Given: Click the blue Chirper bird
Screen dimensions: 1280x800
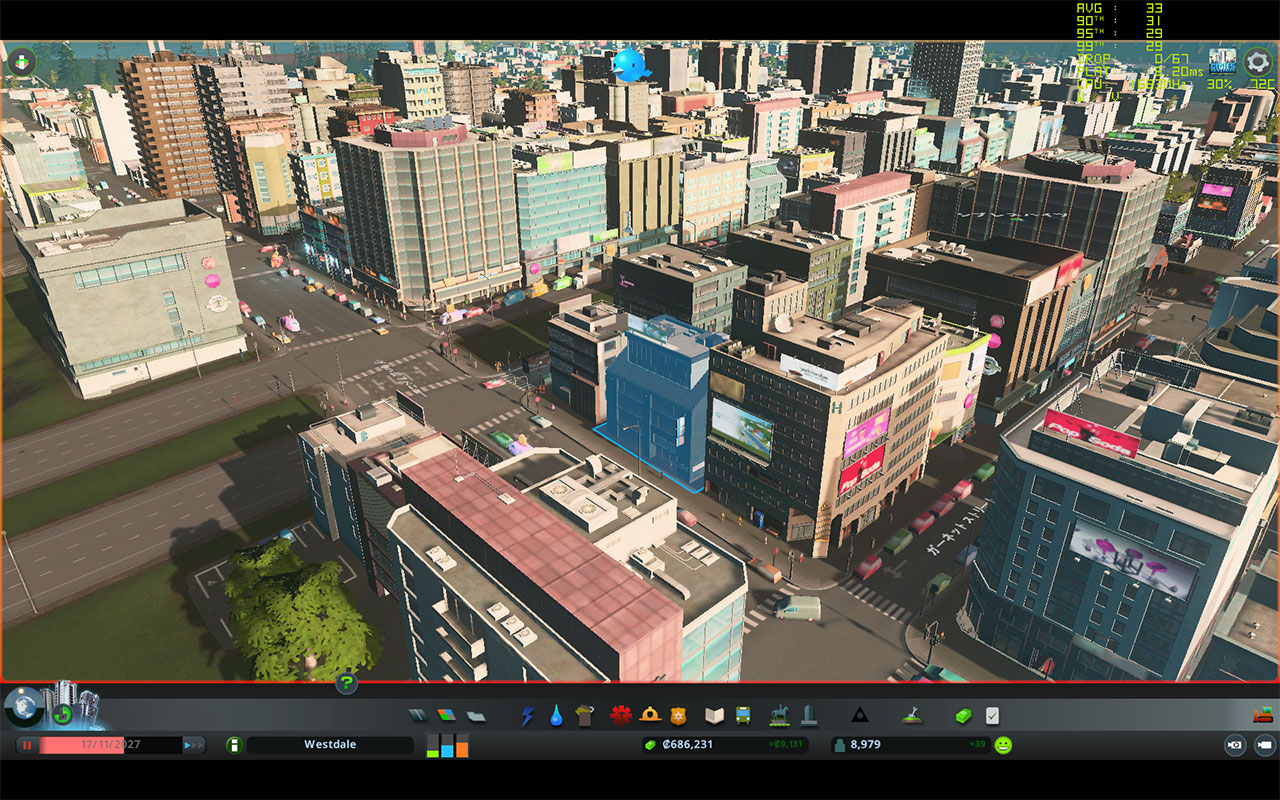Looking at the screenshot, I should coord(631,63).
